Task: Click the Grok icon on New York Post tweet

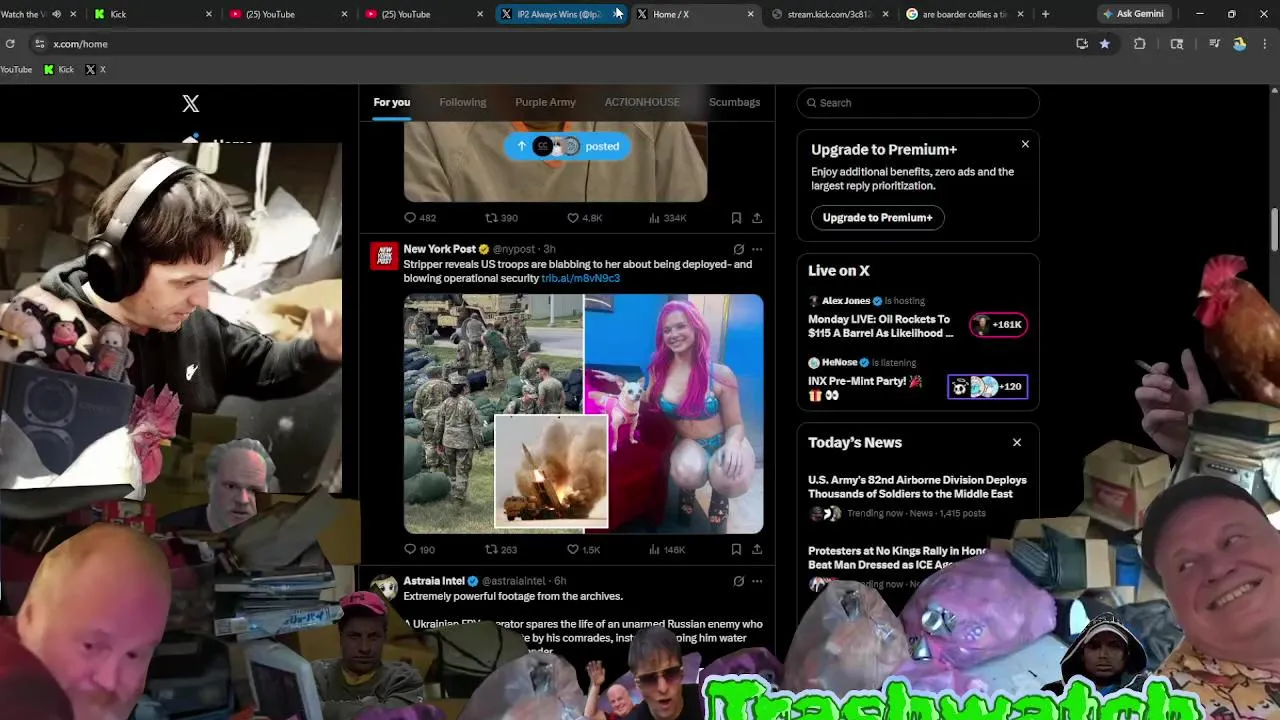Action: (x=738, y=249)
